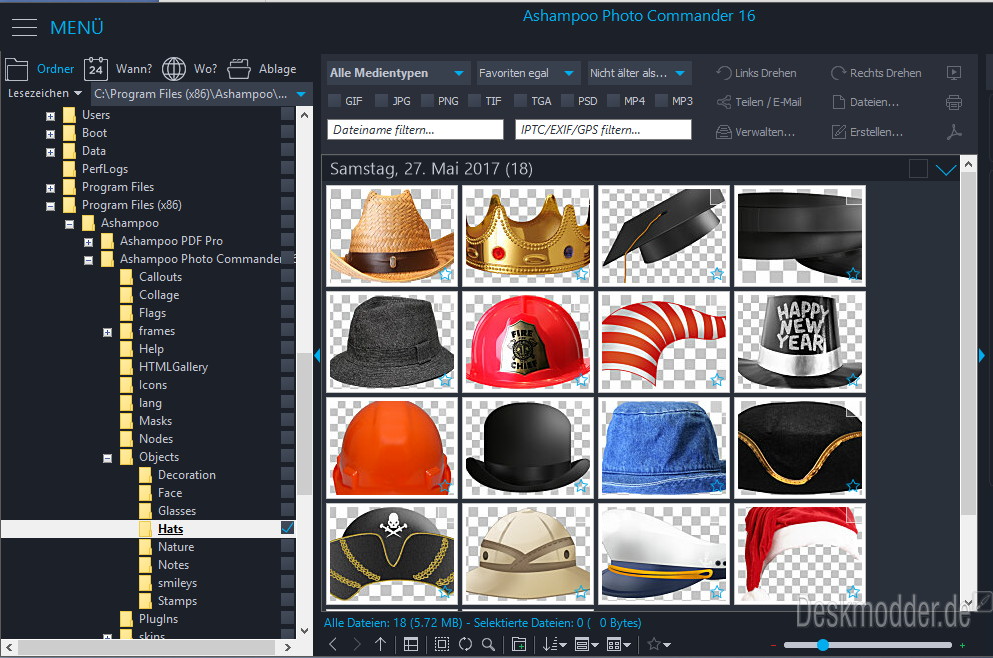Click the IPTC/EXIF/GPS filtern input field
993x658 pixels.
coord(603,130)
